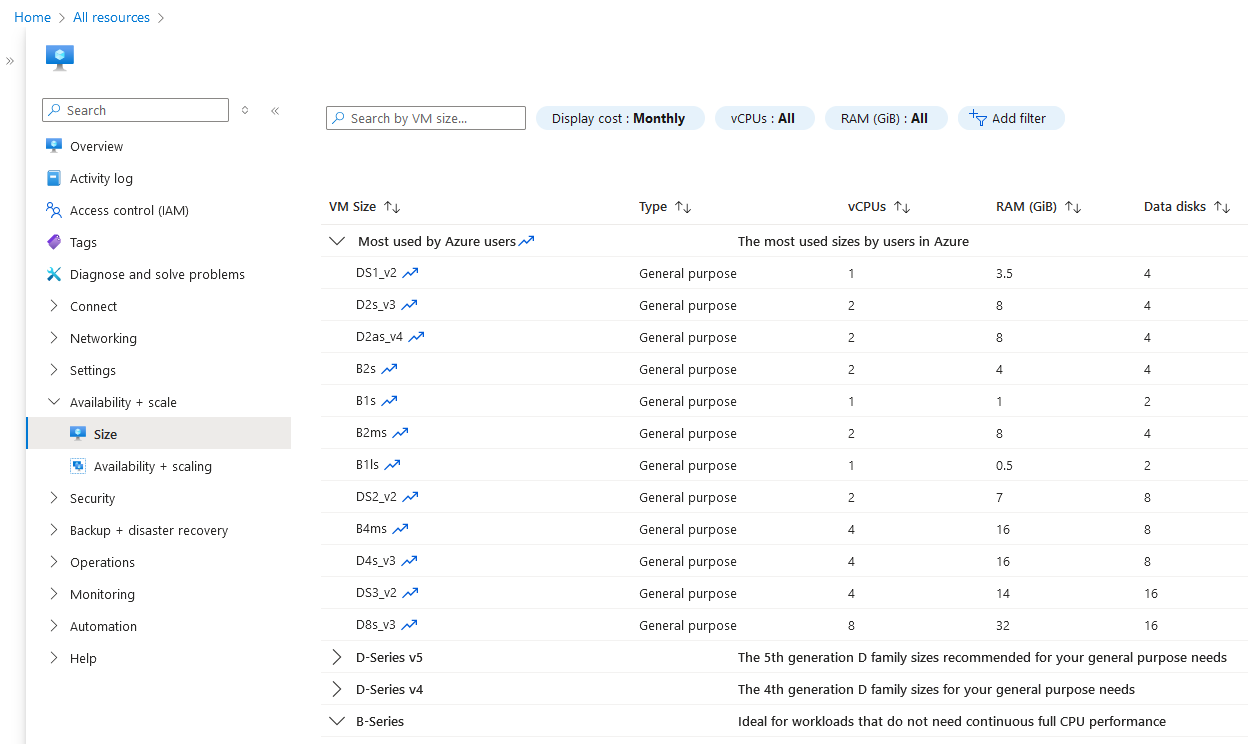
Task: Click trending icon next to D2as_v4
Action: click(x=416, y=336)
